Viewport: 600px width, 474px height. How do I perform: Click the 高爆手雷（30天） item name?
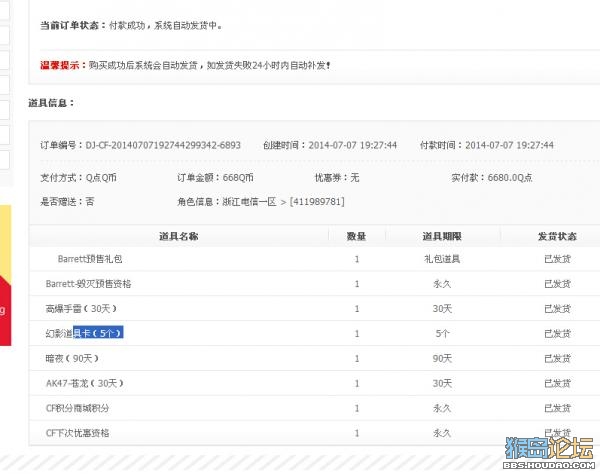click(81, 309)
